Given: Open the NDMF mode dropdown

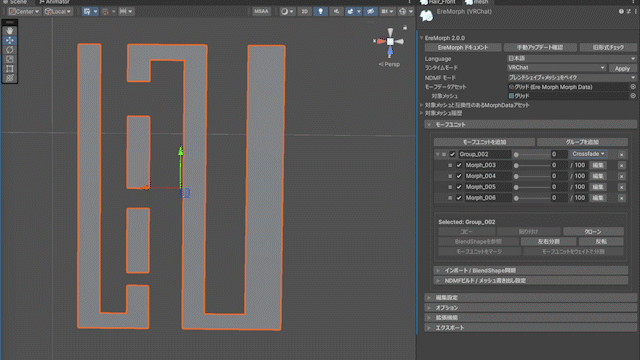Looking at the screenshot, I should click(x=572, y=78).
